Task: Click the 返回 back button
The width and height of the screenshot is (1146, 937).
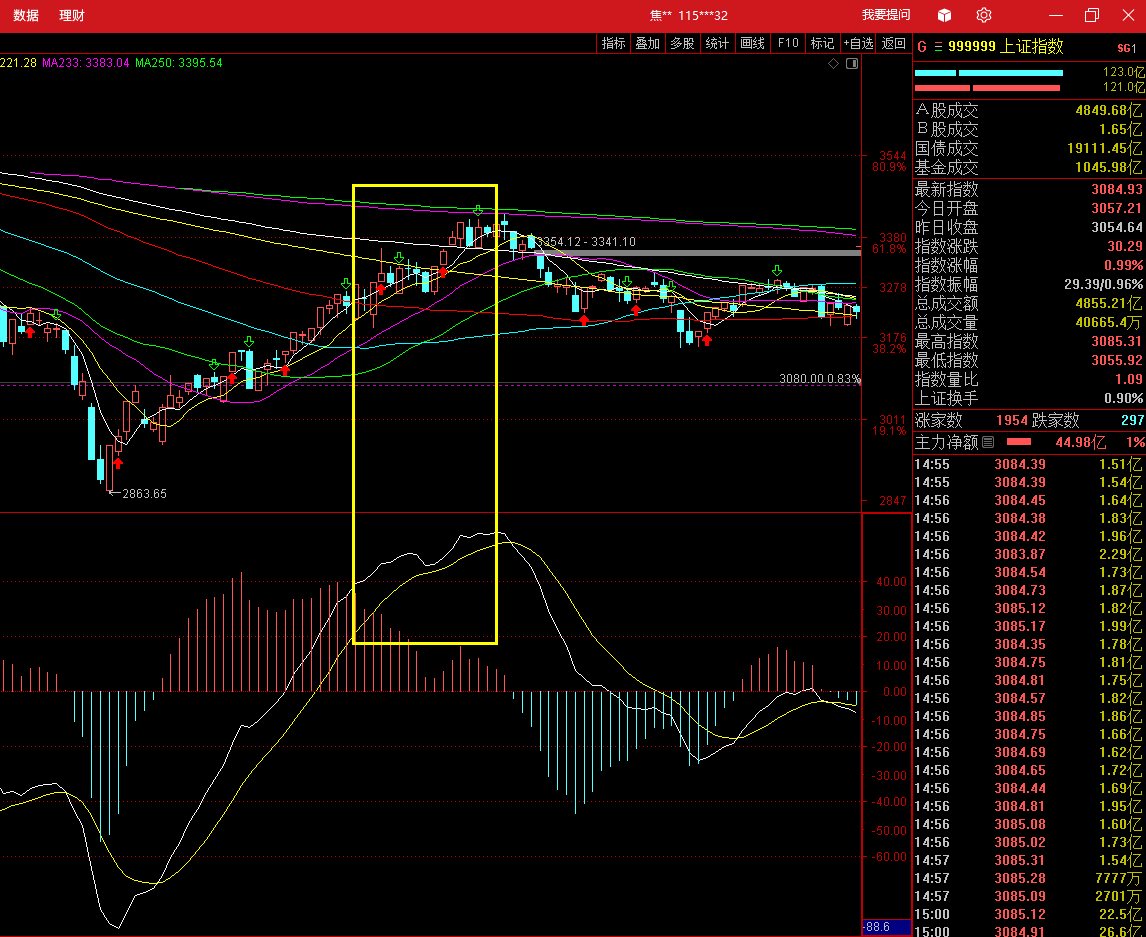Action: pos(893,43)
